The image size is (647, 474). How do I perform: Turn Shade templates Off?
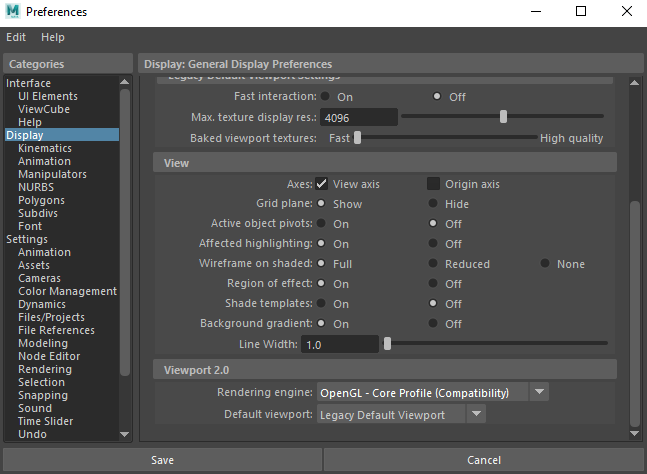[433, 303]
